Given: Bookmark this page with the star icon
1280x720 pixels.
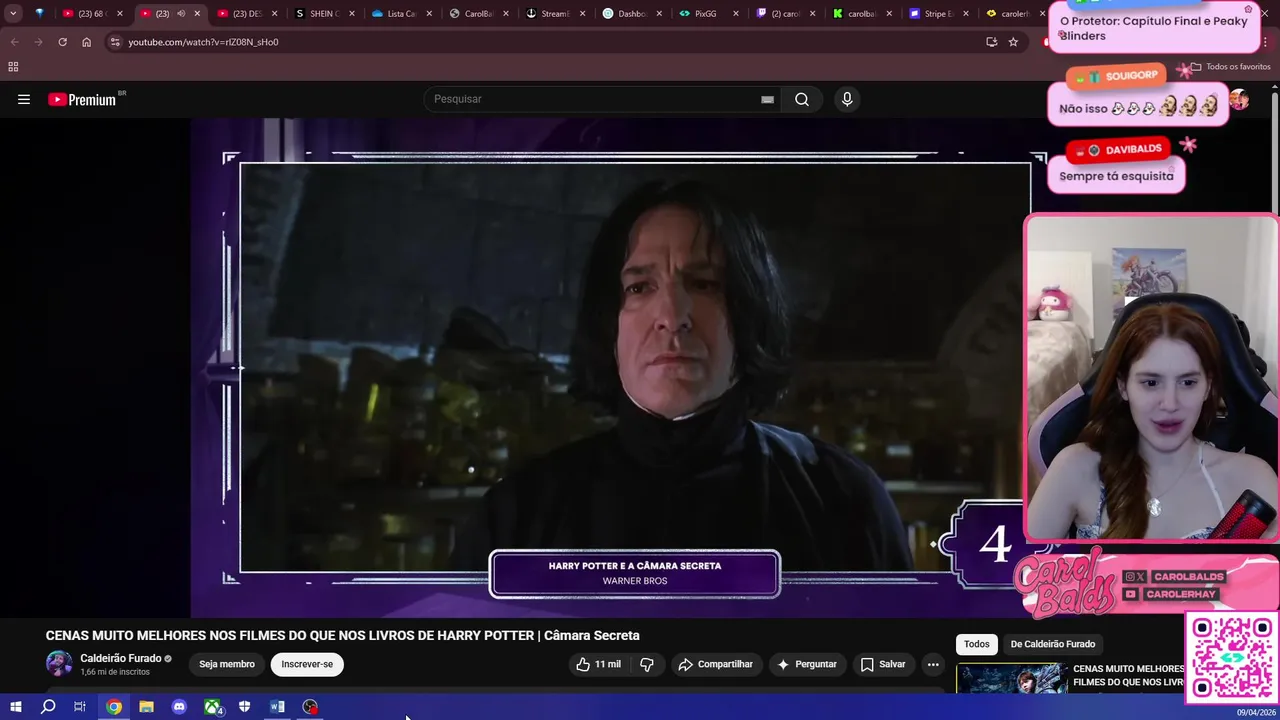Looking at the screenshot, I should [x=1013, y=42].
